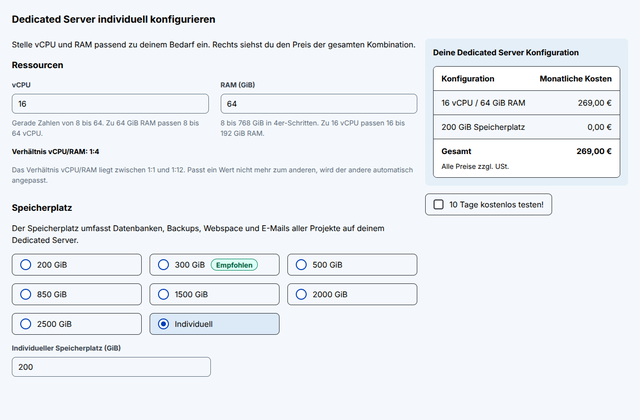Select the 200 GiB storage option
This screenshot has height=420, width=640.
click(77, 264)
